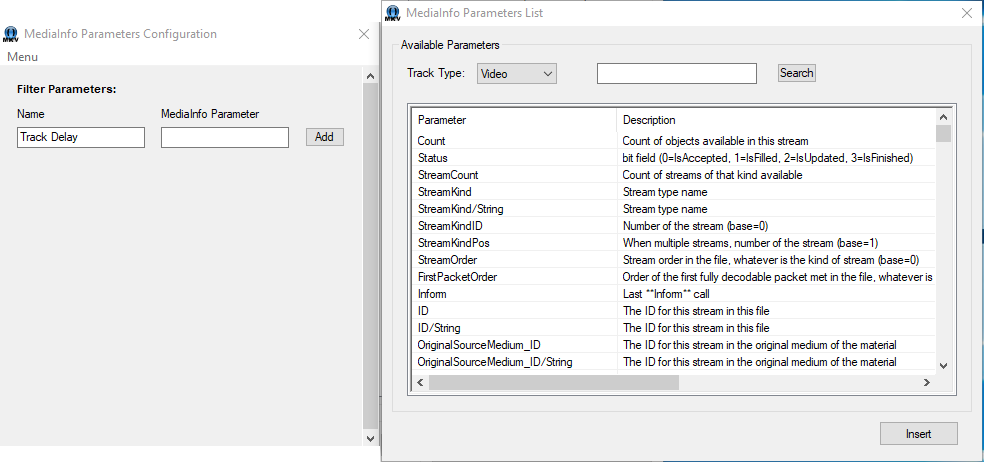Click the parameter list horizontal scrollbar thumb
Image resolution: width=984 pixels, height=462 pixels.
(x=554, y=382)
